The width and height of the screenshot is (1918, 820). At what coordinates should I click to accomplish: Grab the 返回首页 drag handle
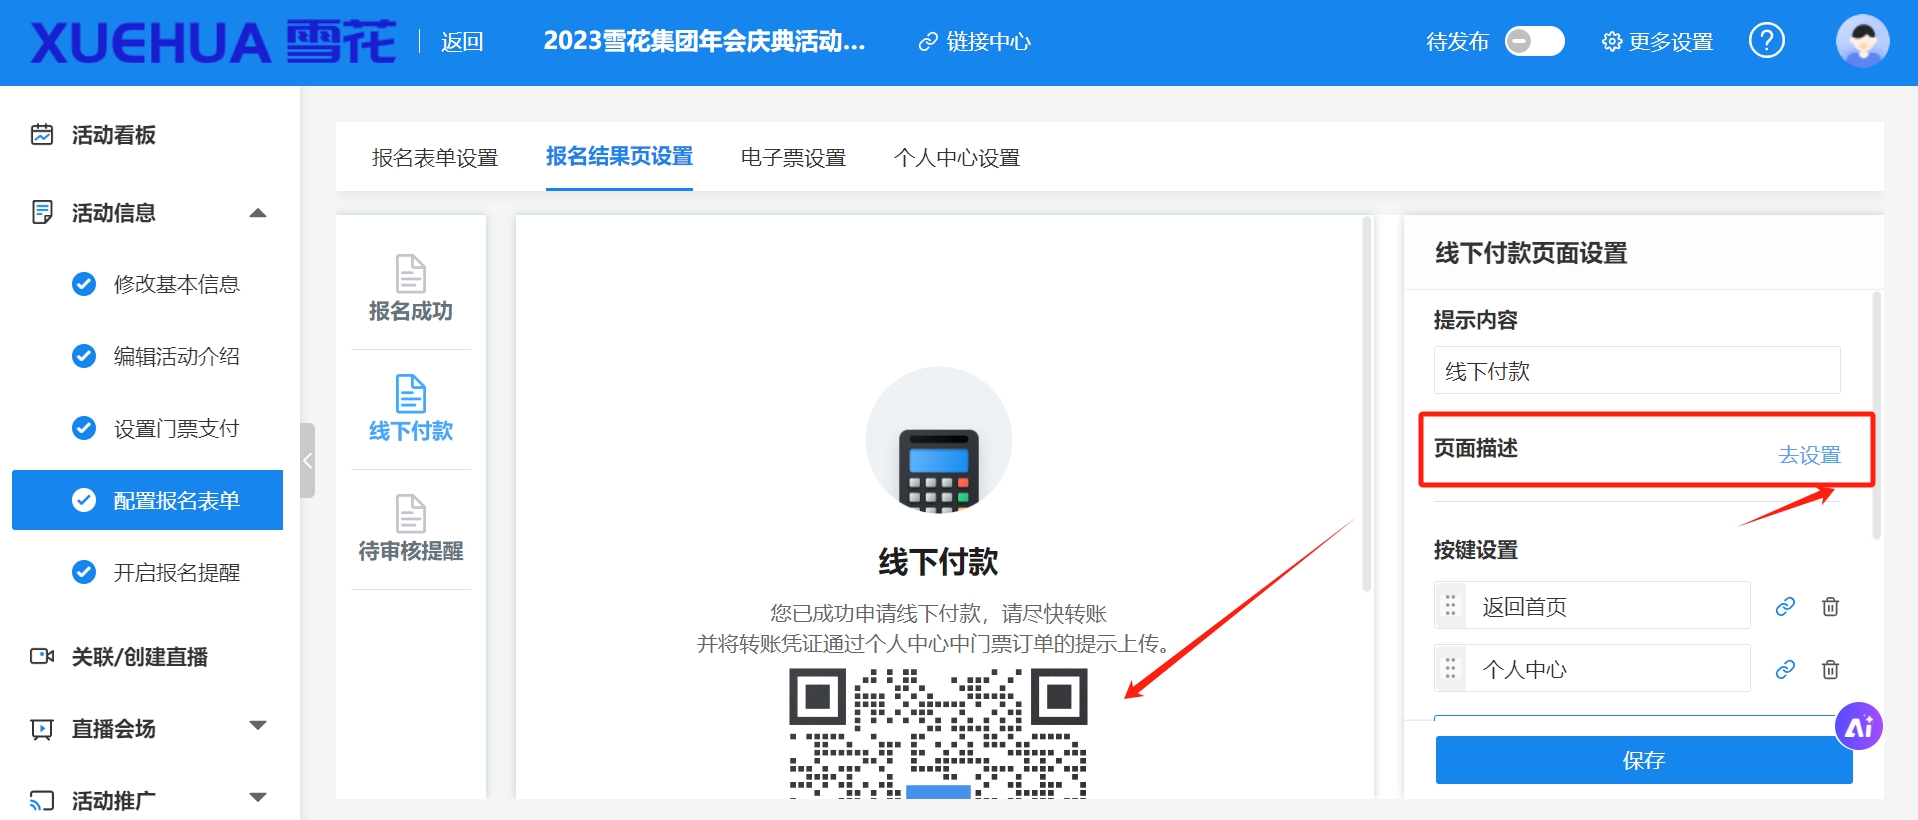tap(1450, 606)
